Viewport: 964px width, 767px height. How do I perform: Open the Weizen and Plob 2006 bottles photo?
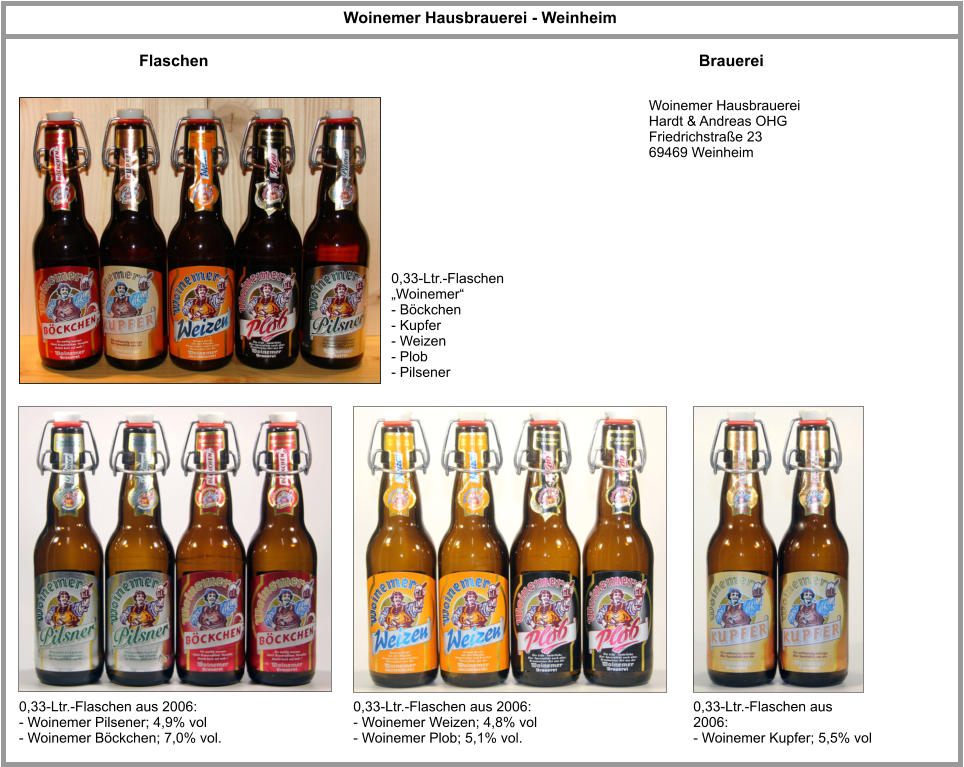tap(510, 549)
